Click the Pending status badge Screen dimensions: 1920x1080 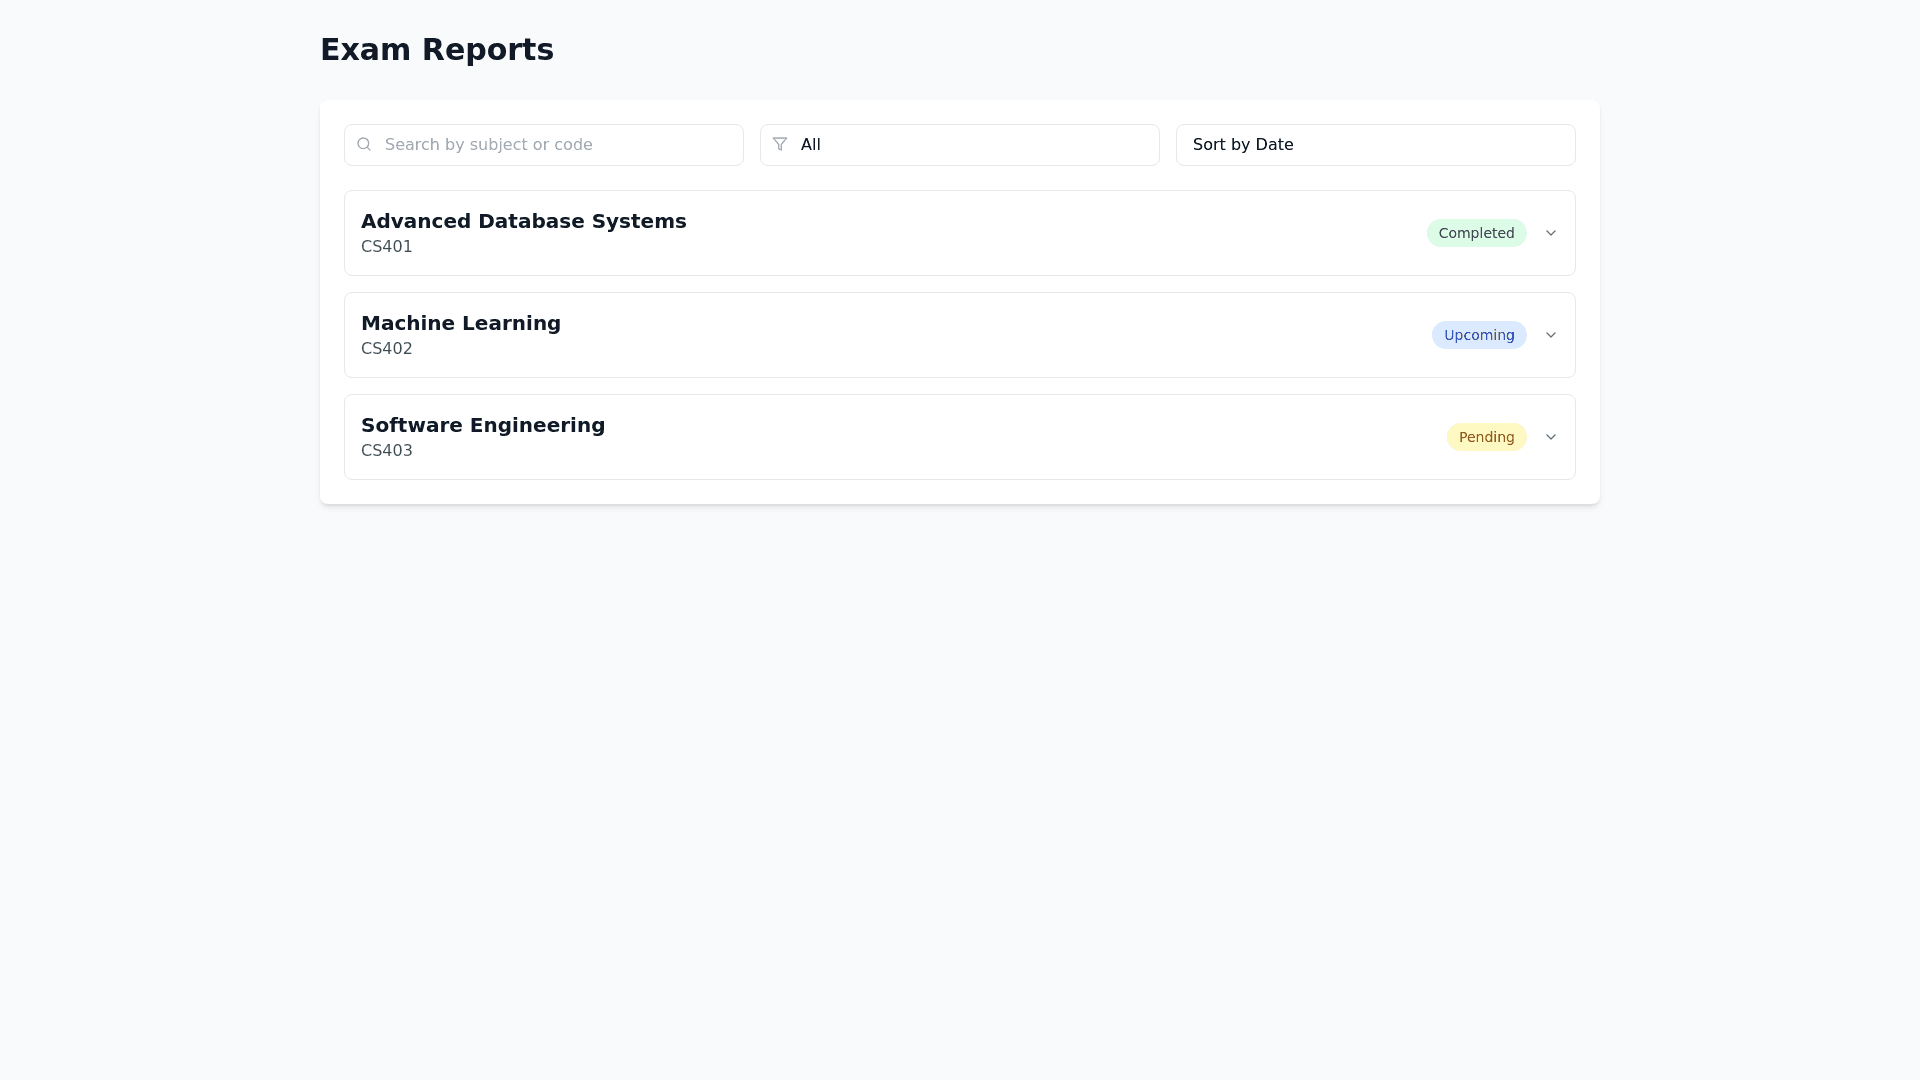coord(1486,437)
